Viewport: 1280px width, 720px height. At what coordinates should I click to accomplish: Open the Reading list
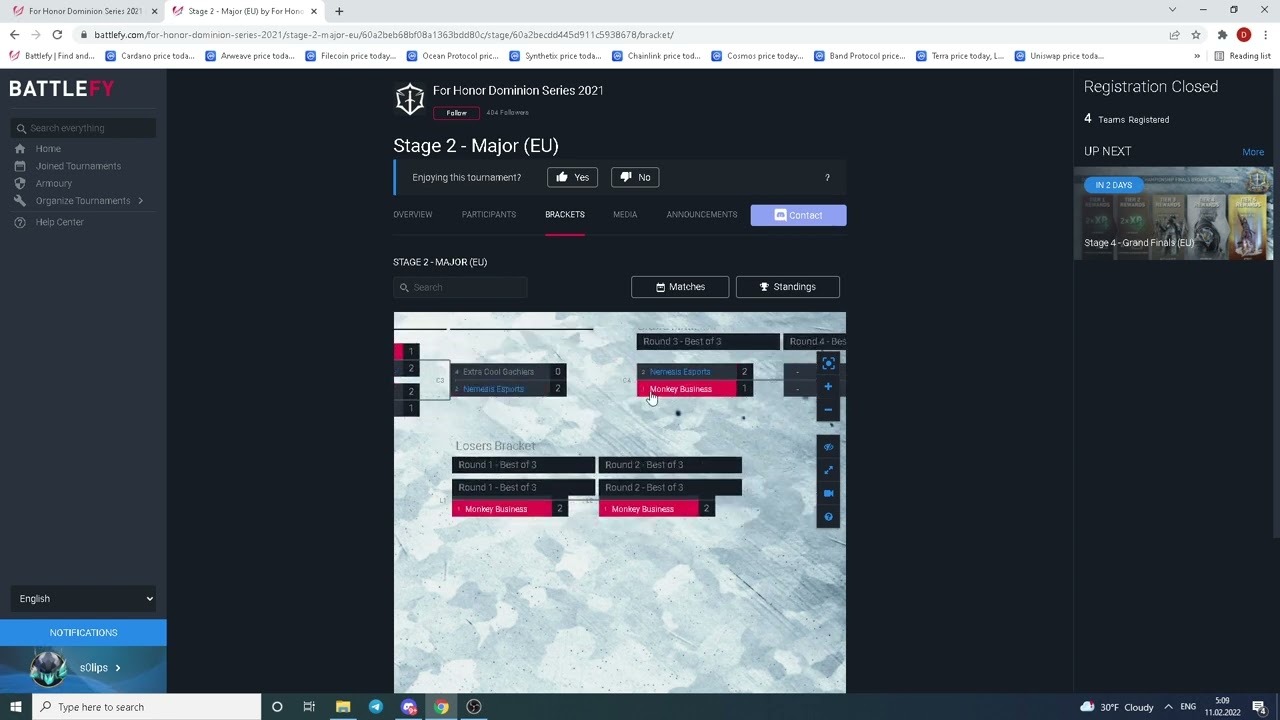tap(1244, 56)
